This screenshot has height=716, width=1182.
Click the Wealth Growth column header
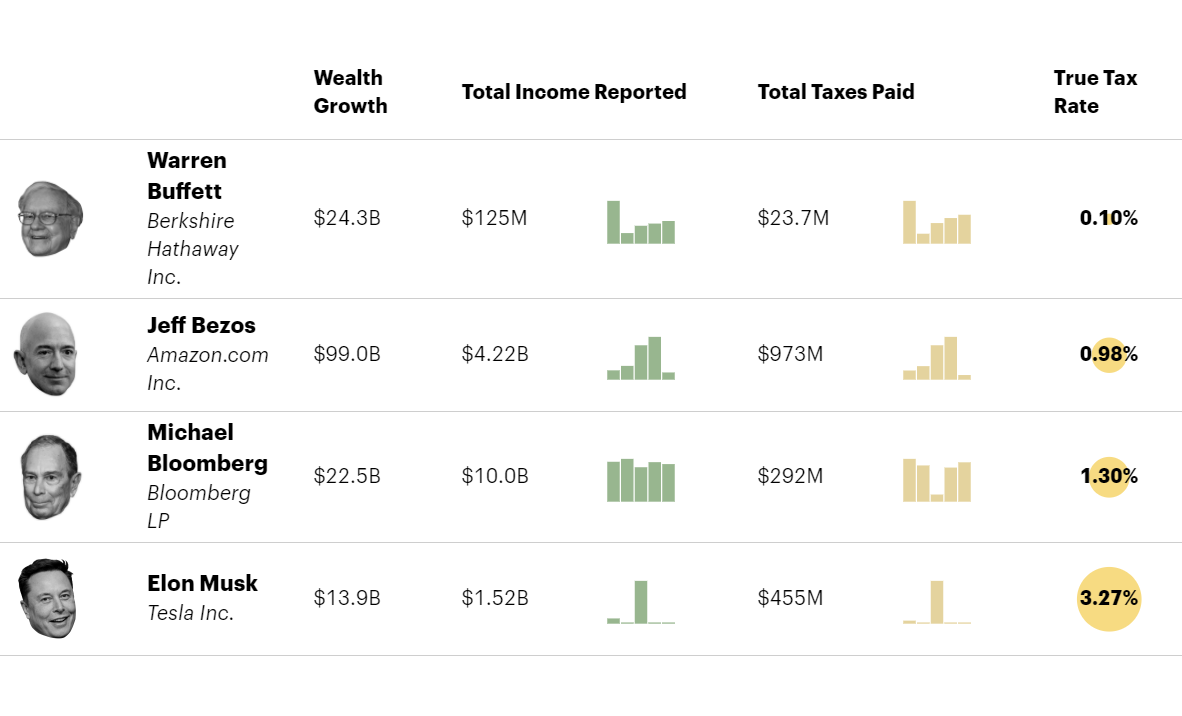[x=350, y=92]
